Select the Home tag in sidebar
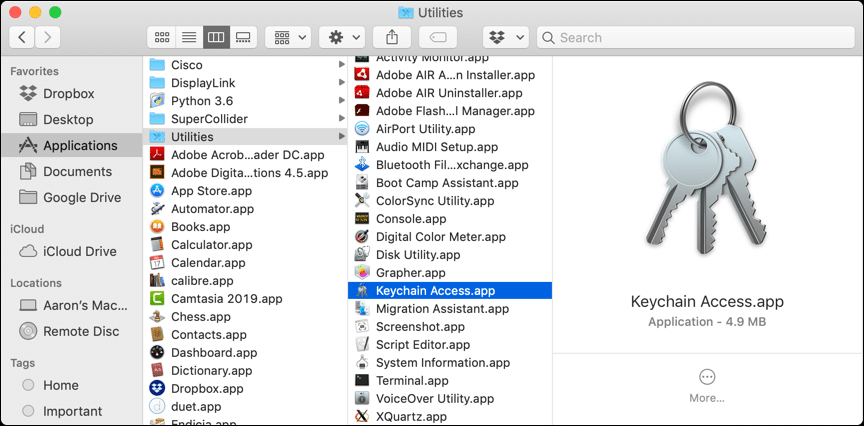The image size is (864, 426). (x=60, y=385)
